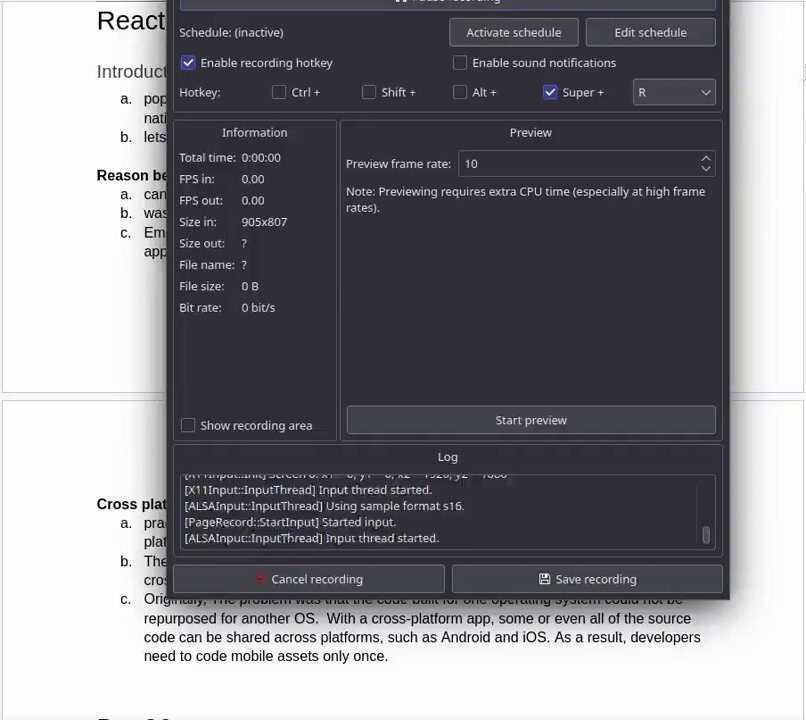The height and width of the screenshot is (720, 806).
Task: Click the Start preview button
Action: 531,420
